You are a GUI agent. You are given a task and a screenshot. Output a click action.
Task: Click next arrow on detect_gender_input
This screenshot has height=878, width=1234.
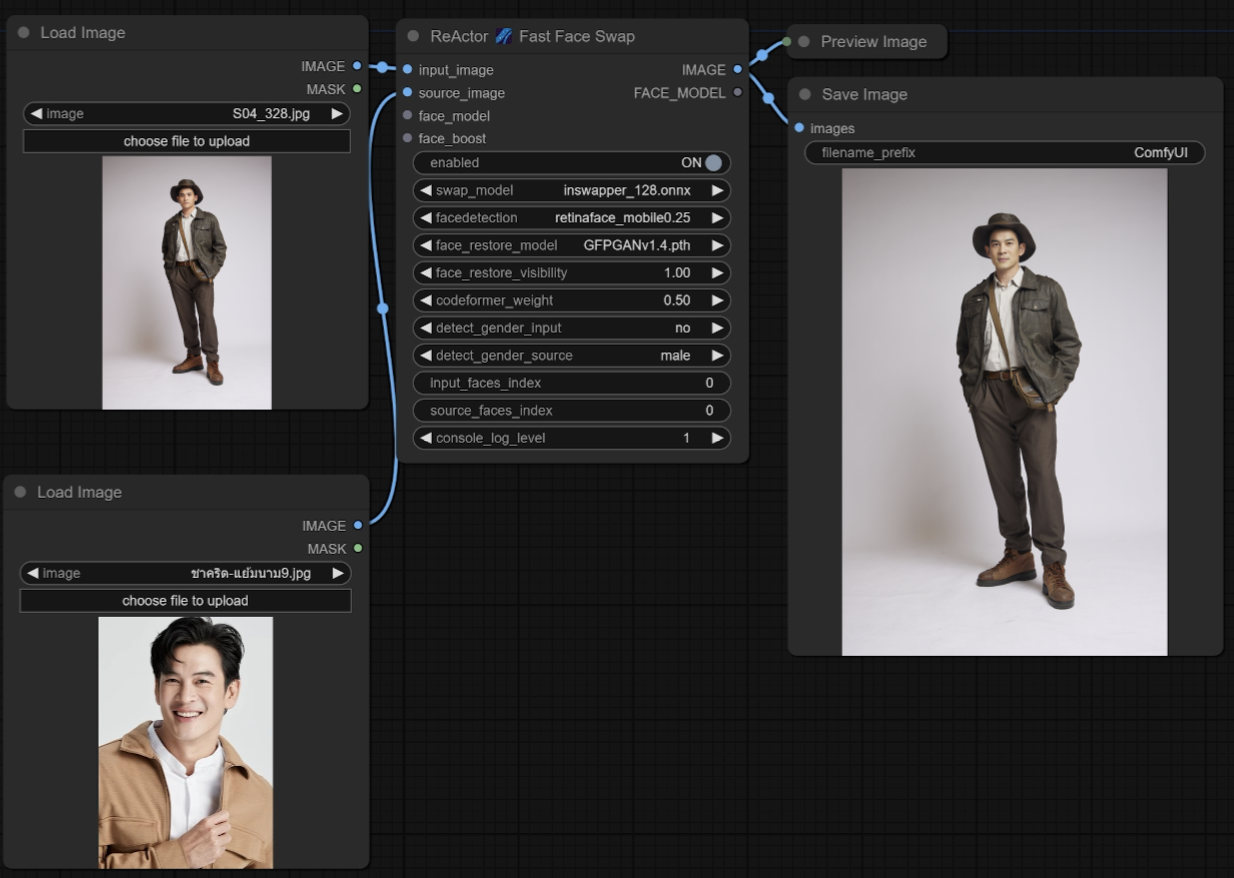(717, 328)
